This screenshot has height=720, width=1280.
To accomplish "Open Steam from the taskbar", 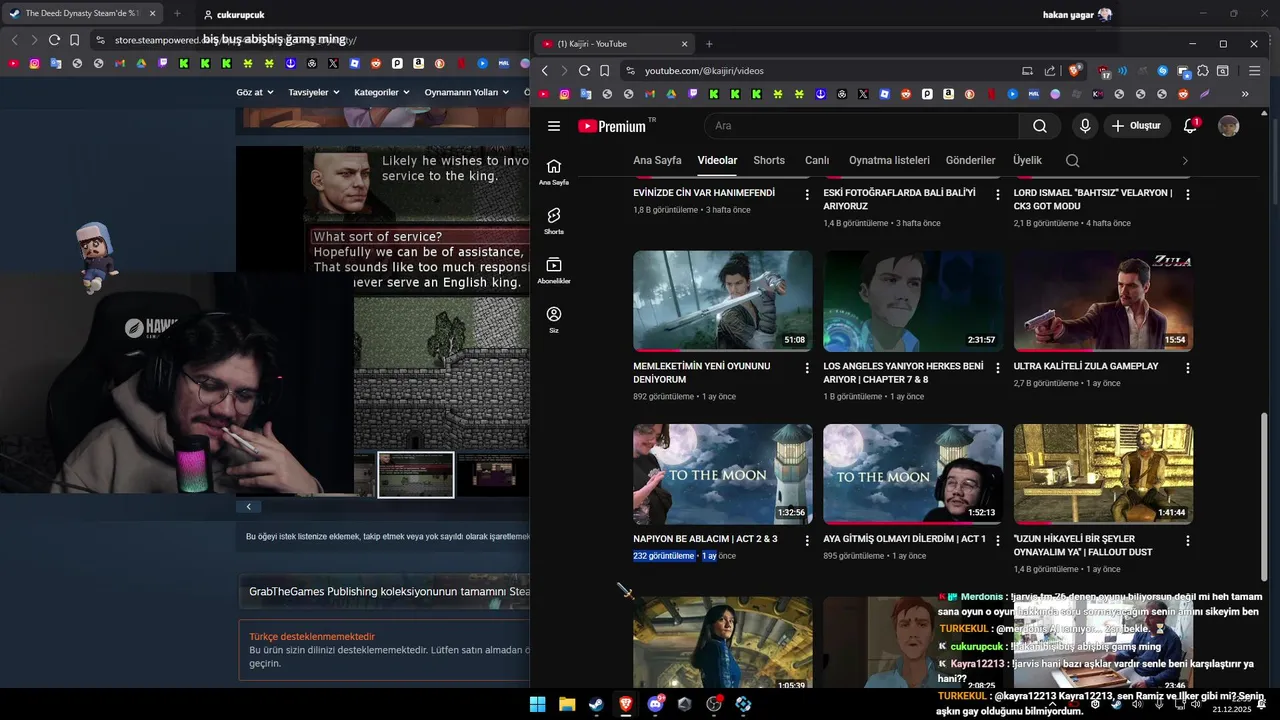I will [x=595, y=704].
